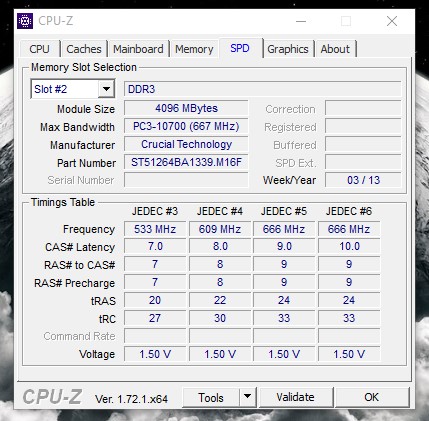Open the Graphics tab
The height and width of the screenshot is (421, 429).
point(288,49)
